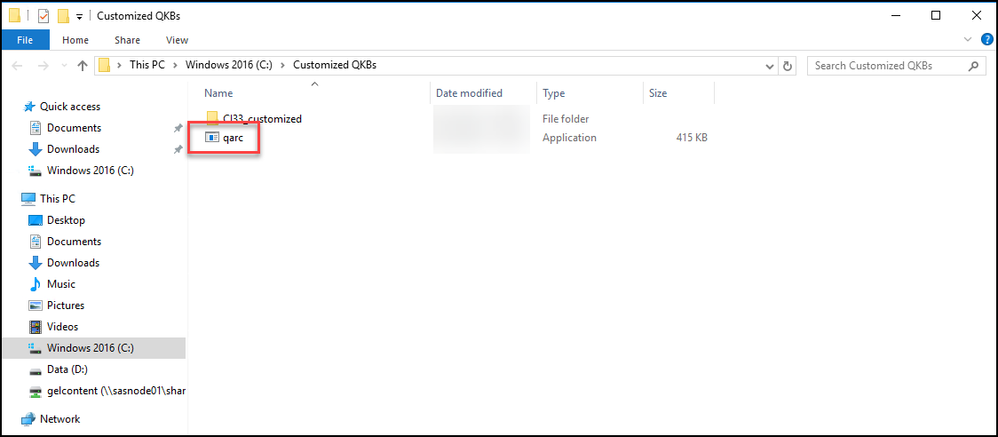Click the qarc application icon
This screenshot has height=437, width=998.
pyautogui.click(x=211, y=137)
